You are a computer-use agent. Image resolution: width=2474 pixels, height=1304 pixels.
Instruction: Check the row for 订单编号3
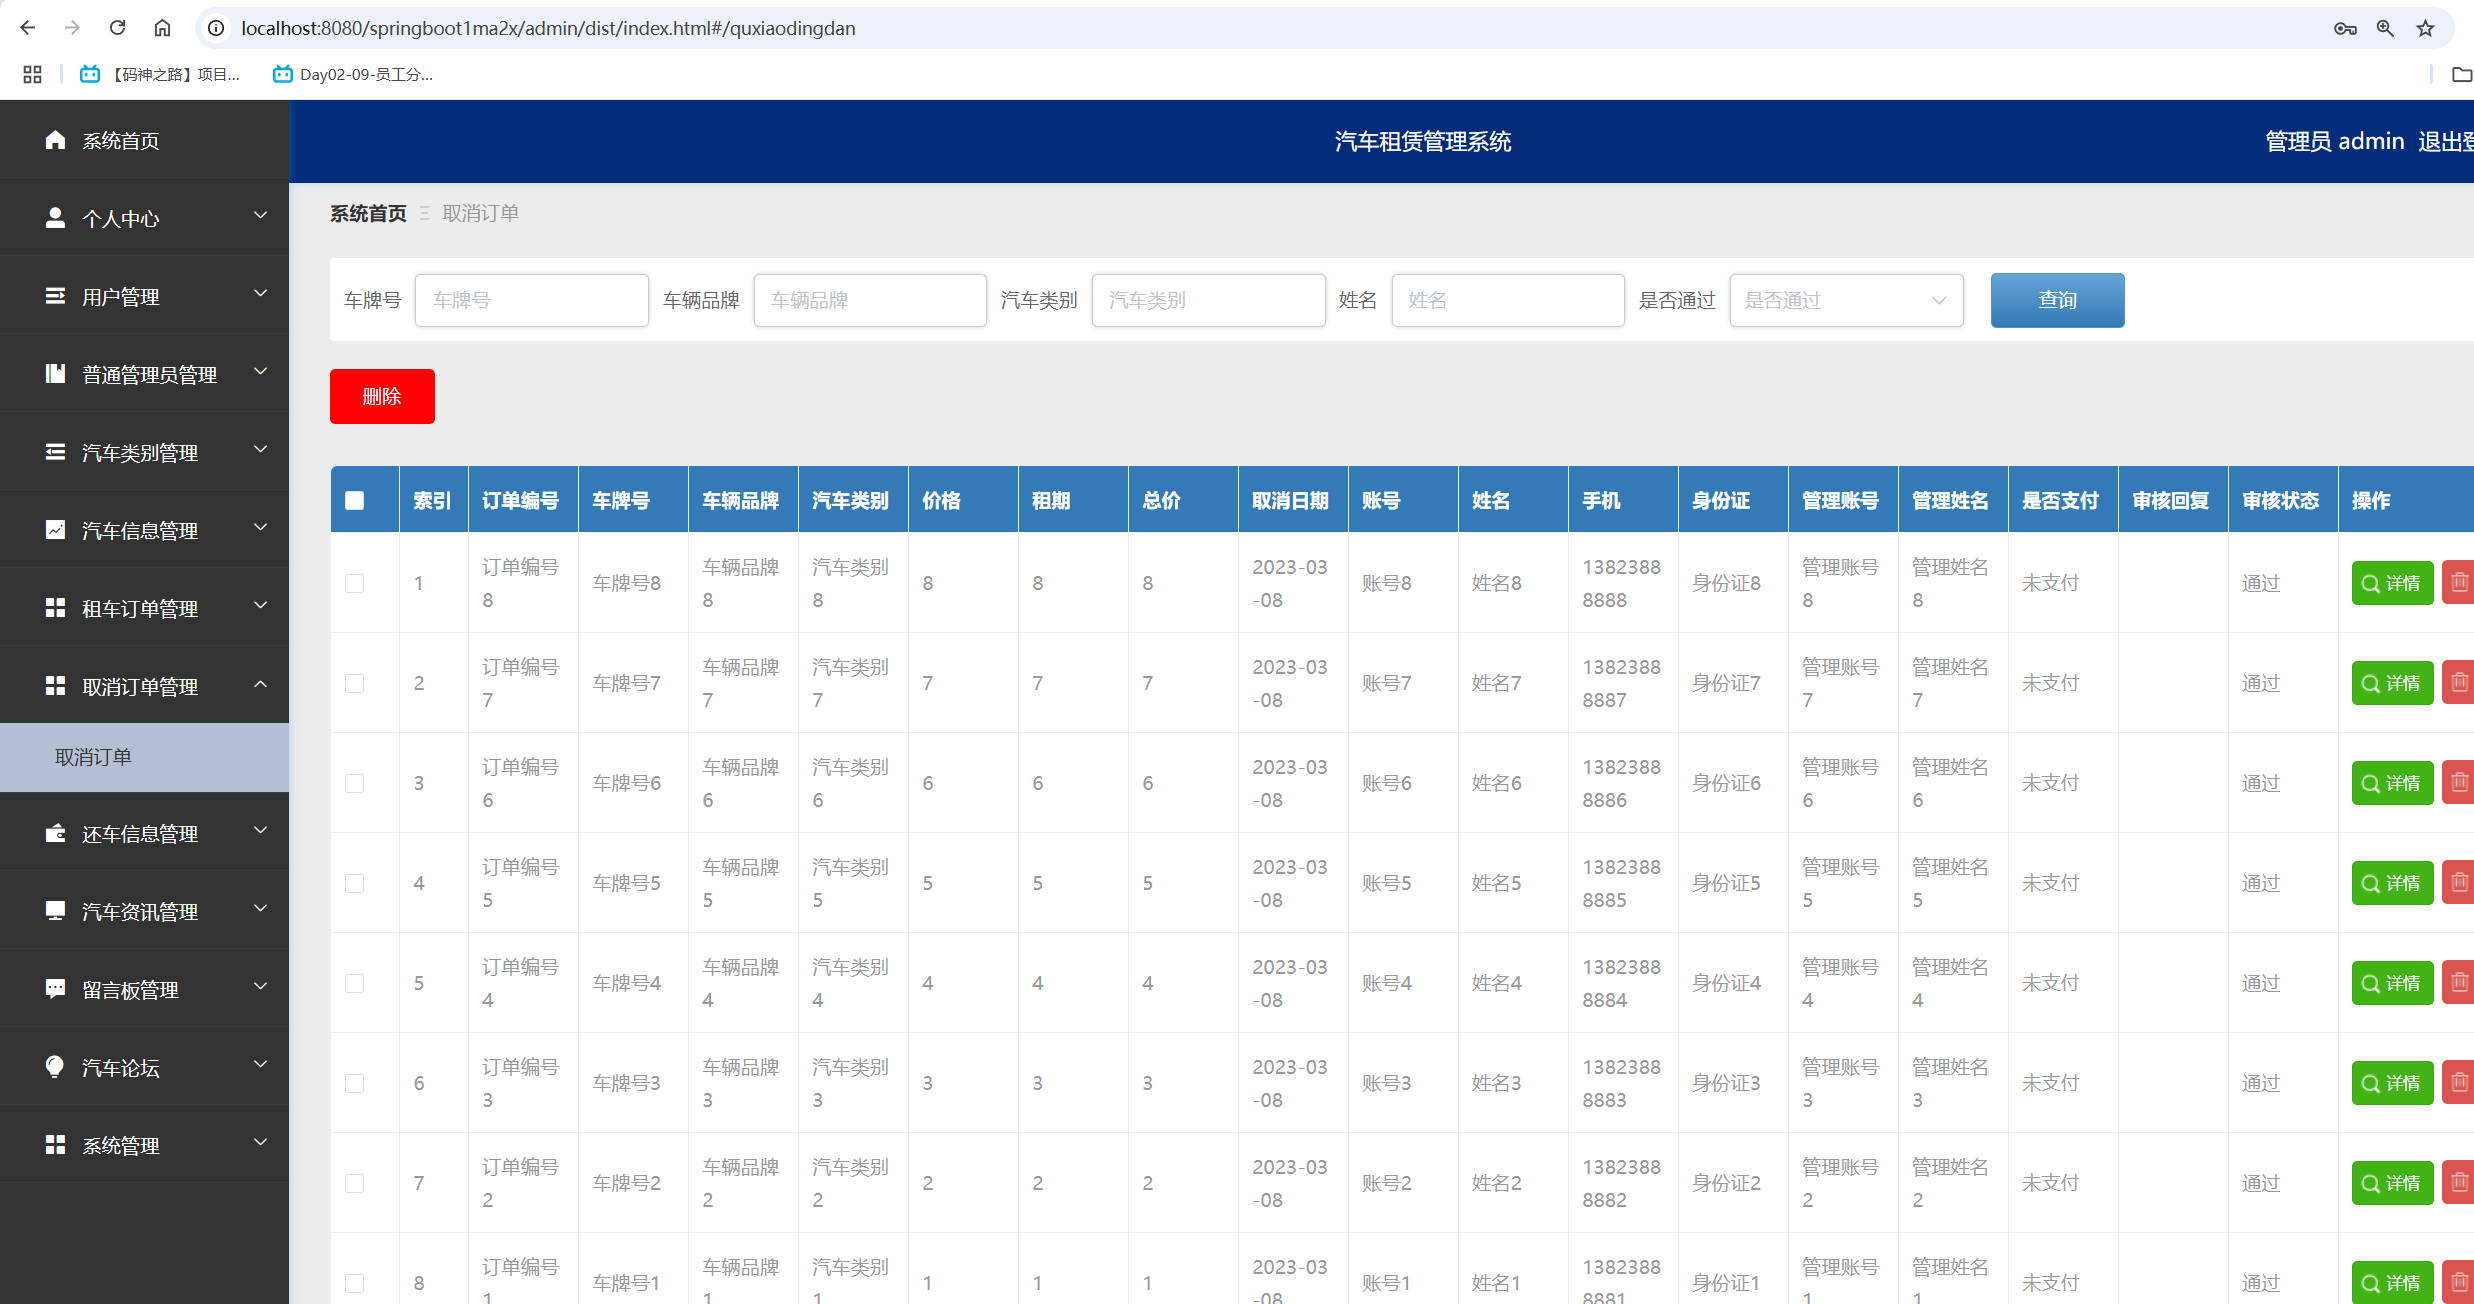[x=355, y=1083]
